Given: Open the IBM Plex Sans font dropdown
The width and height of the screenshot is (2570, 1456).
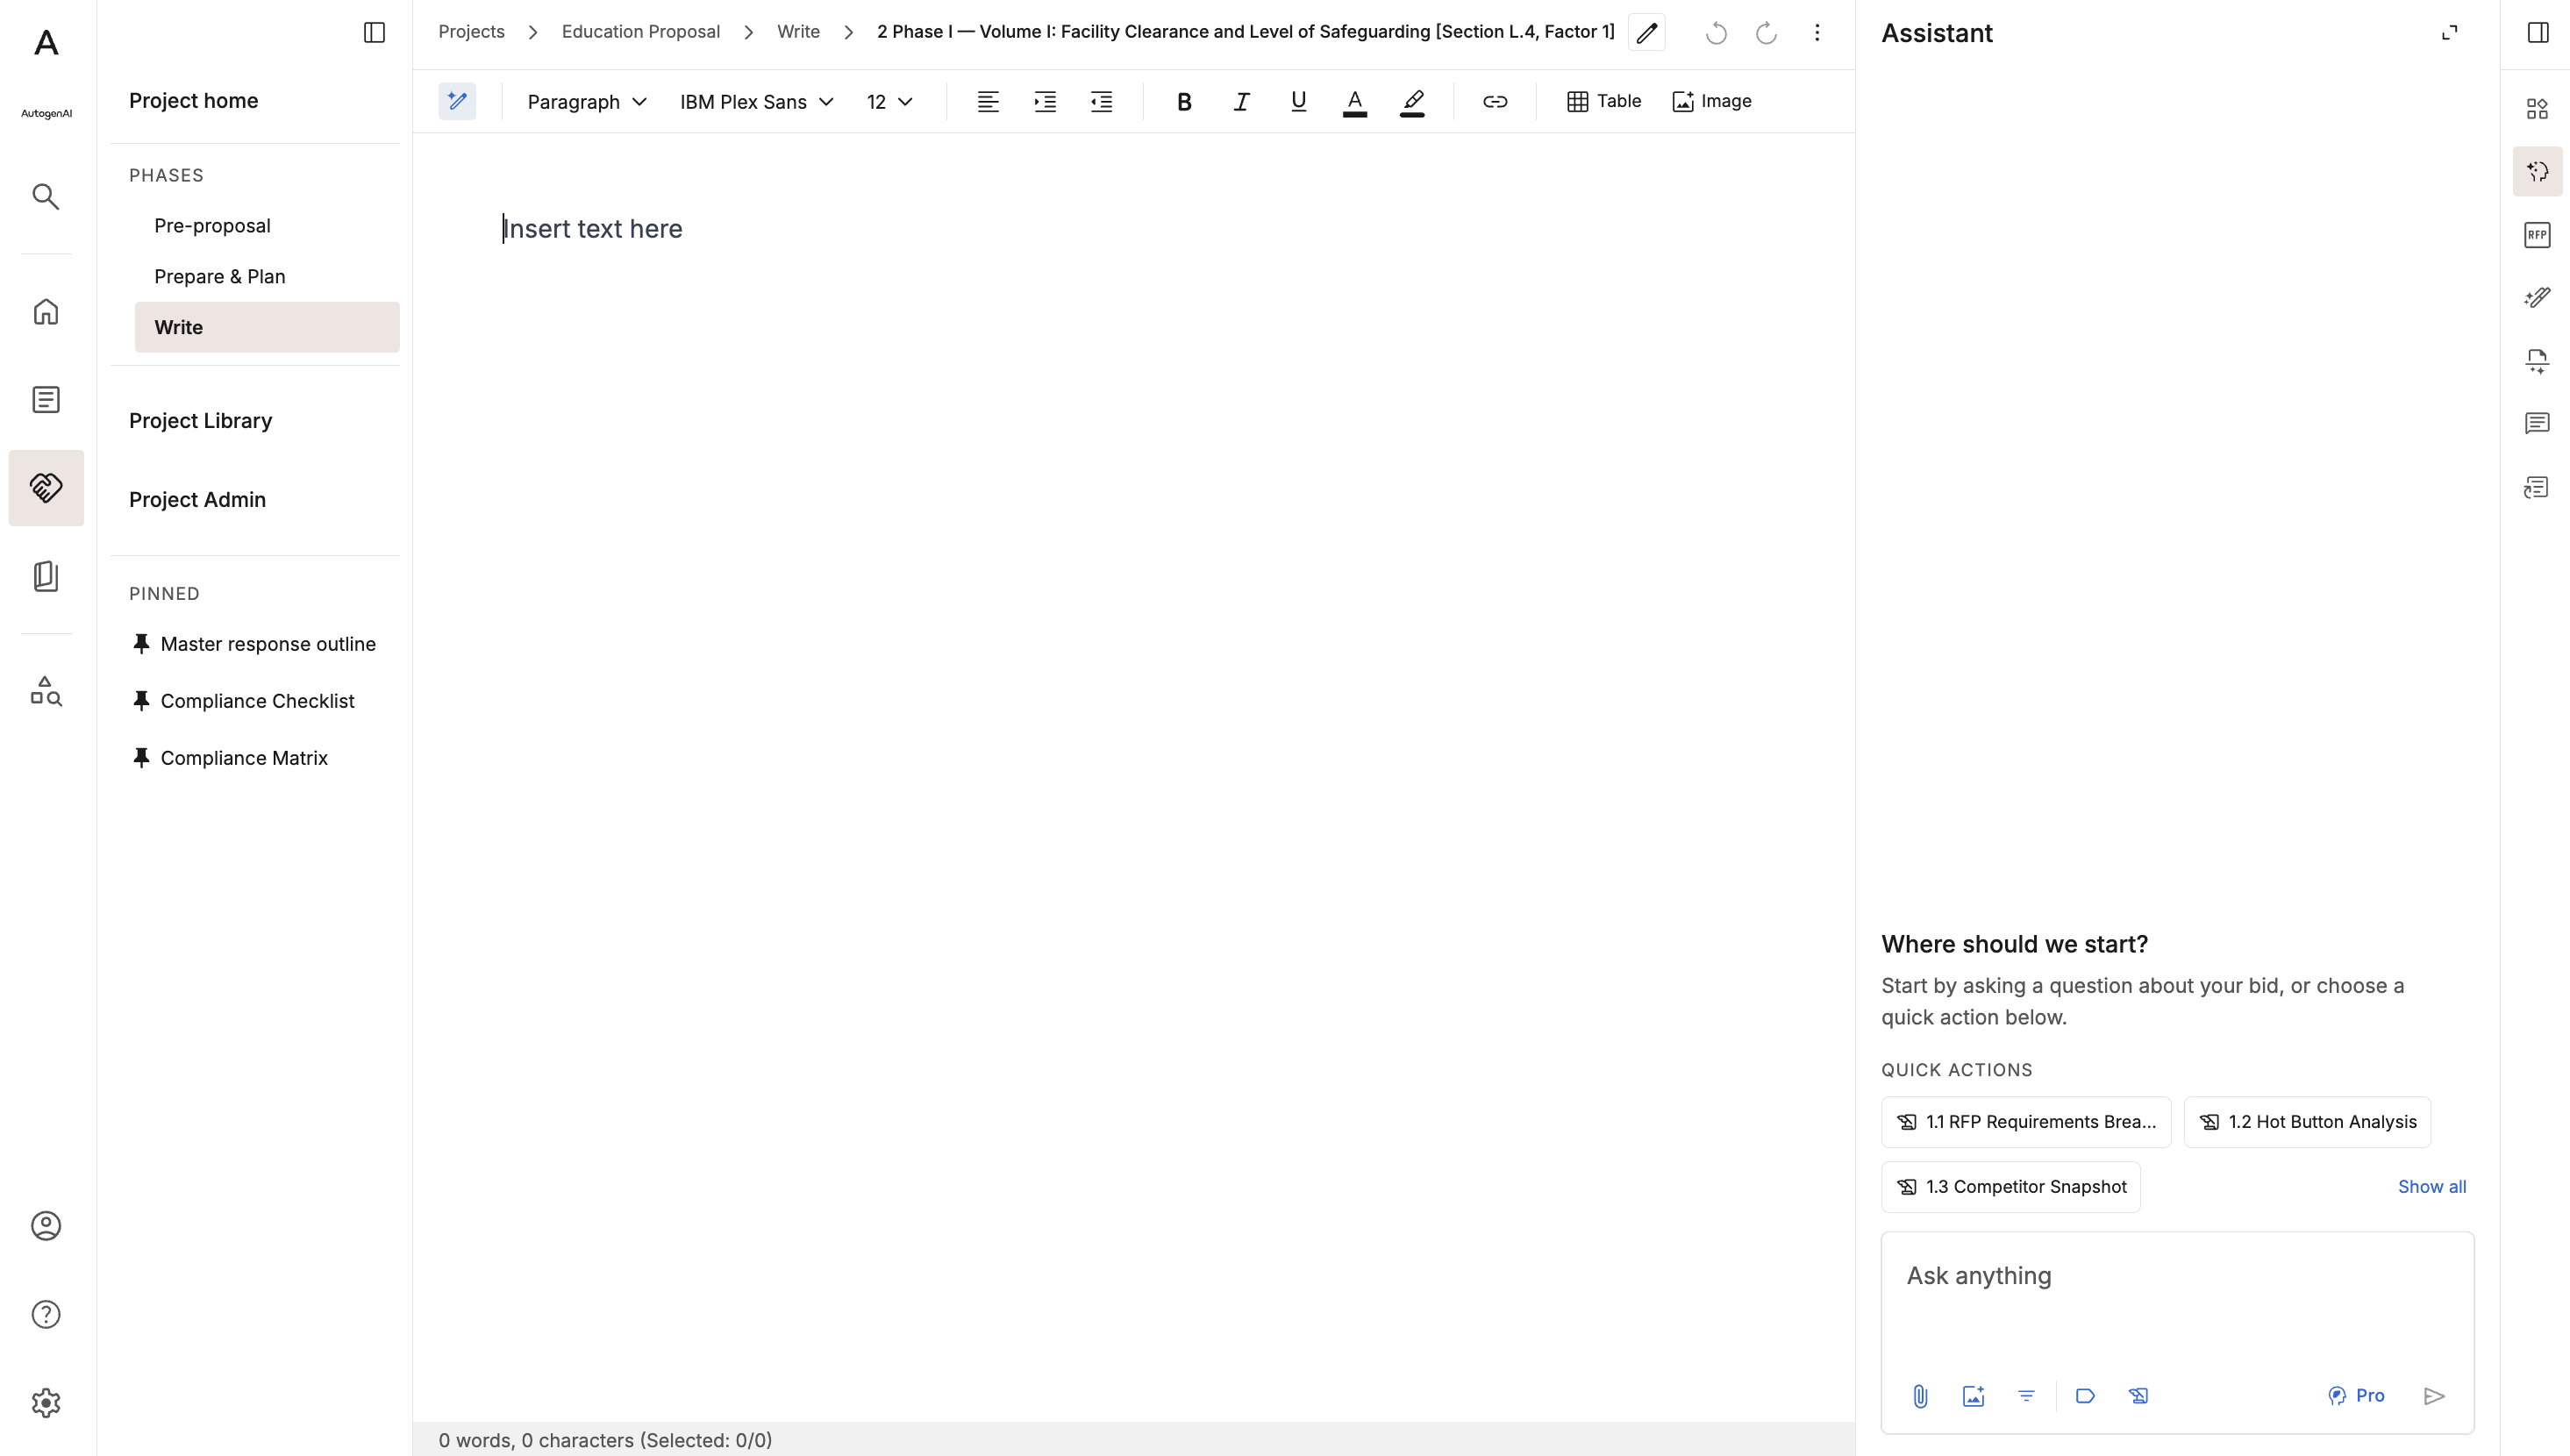Looking at the screenshot, I should tap(756, 101).
